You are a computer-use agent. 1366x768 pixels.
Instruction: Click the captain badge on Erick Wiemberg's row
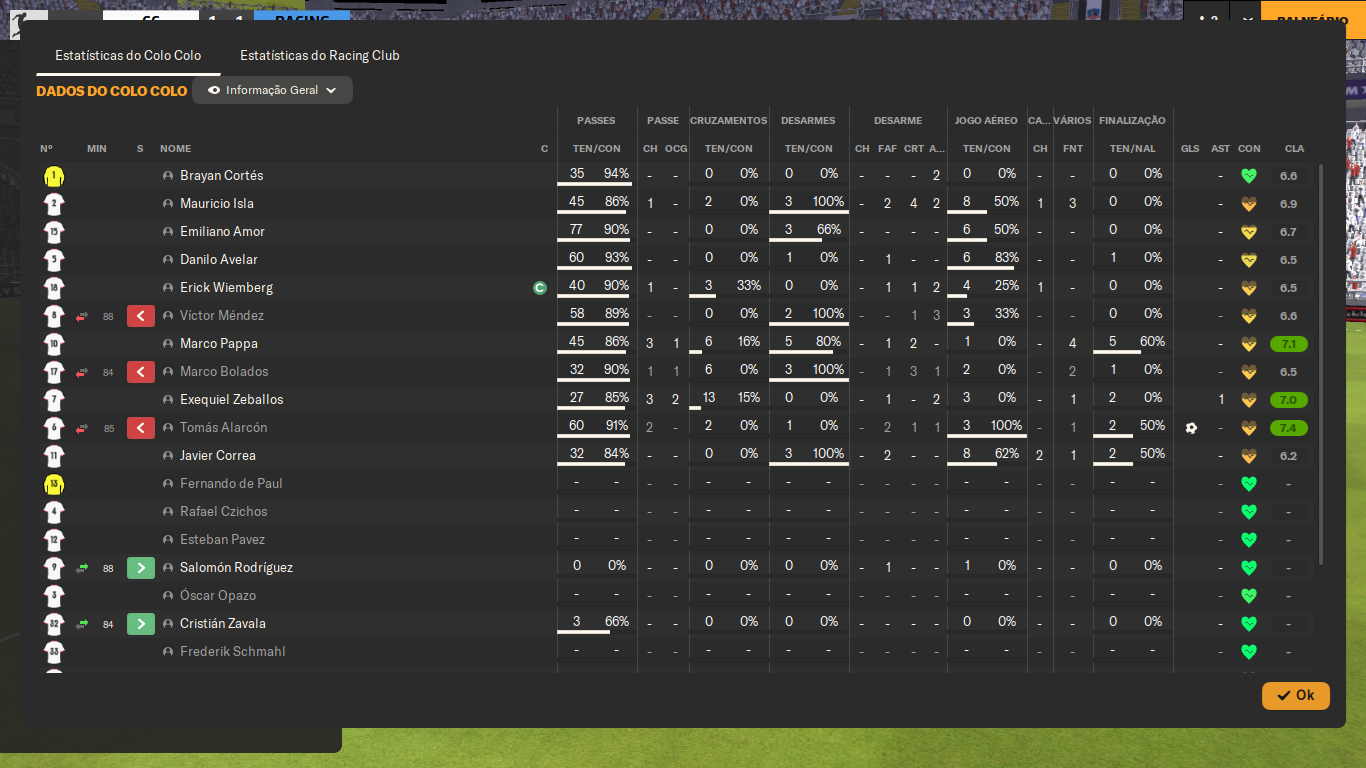click(x=540, y=288)
